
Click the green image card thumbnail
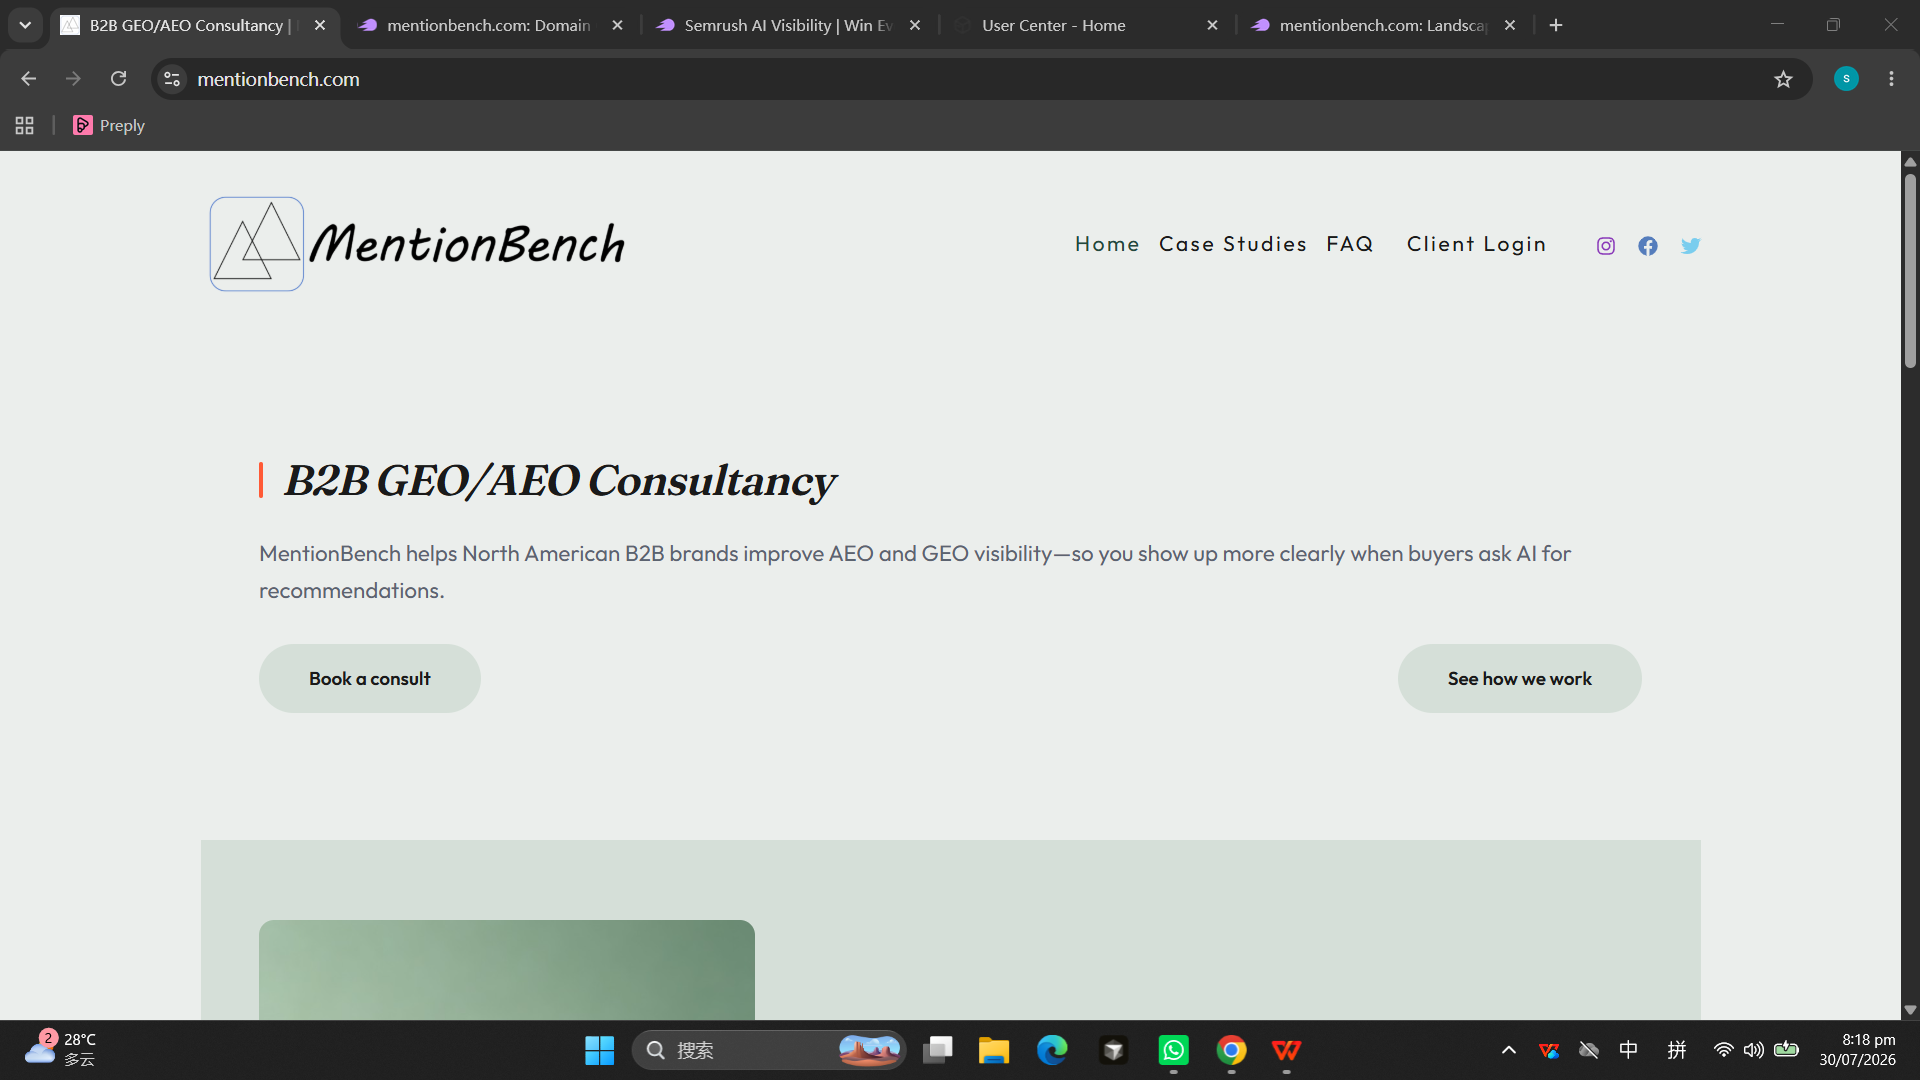pyautogui.click(x=507, y=969)
